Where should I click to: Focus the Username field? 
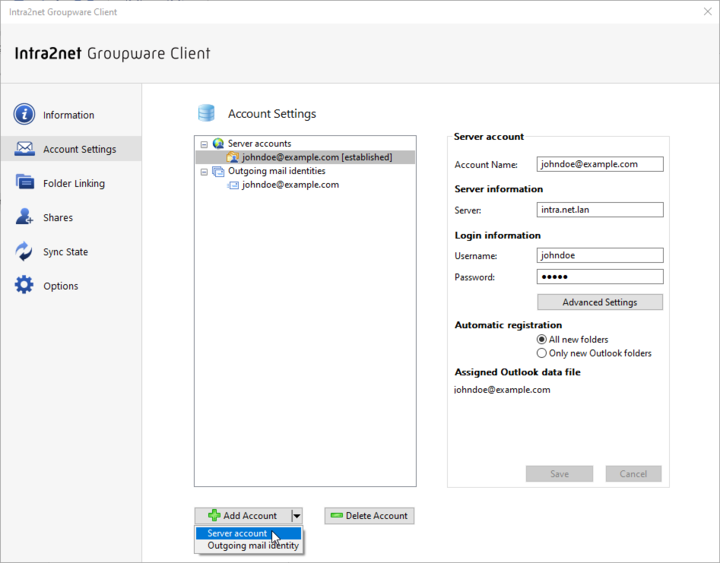point(600,255)
